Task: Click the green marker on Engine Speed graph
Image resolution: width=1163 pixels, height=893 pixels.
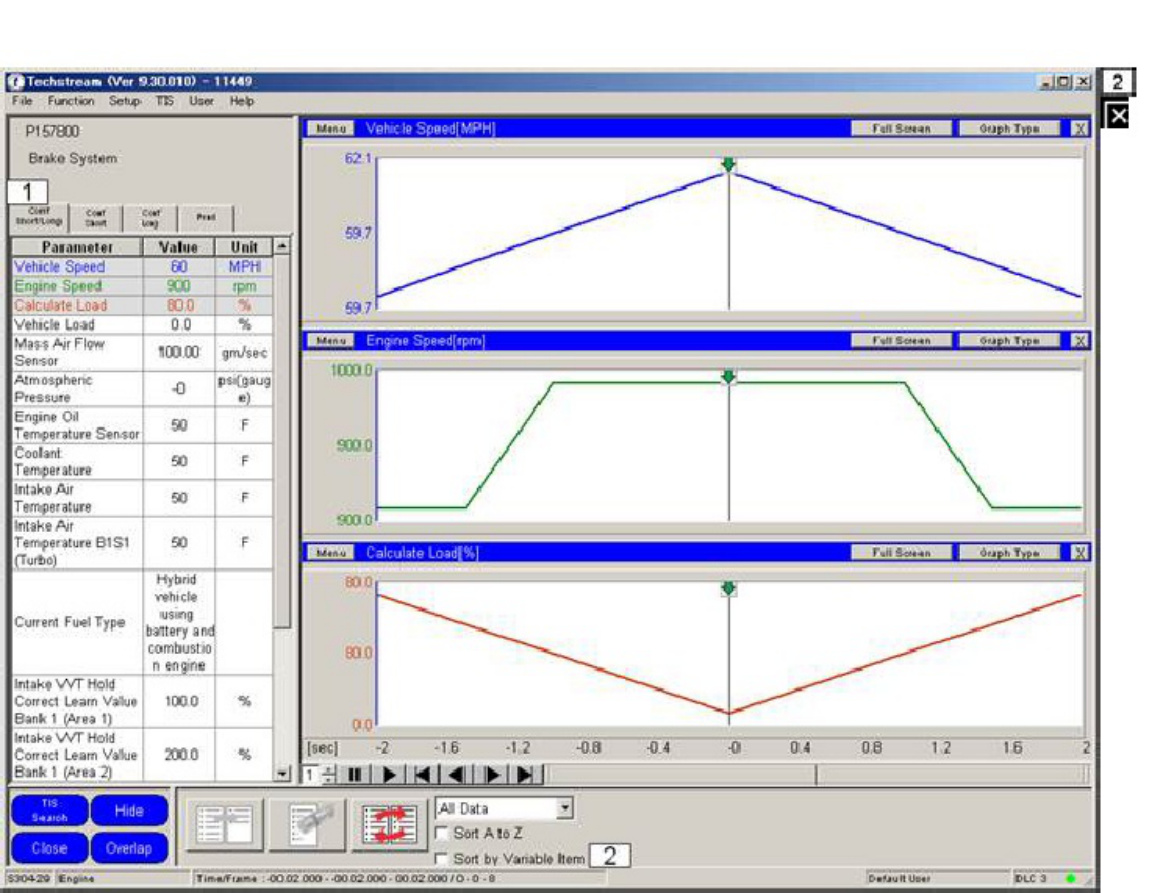Action: click(728, 377)
